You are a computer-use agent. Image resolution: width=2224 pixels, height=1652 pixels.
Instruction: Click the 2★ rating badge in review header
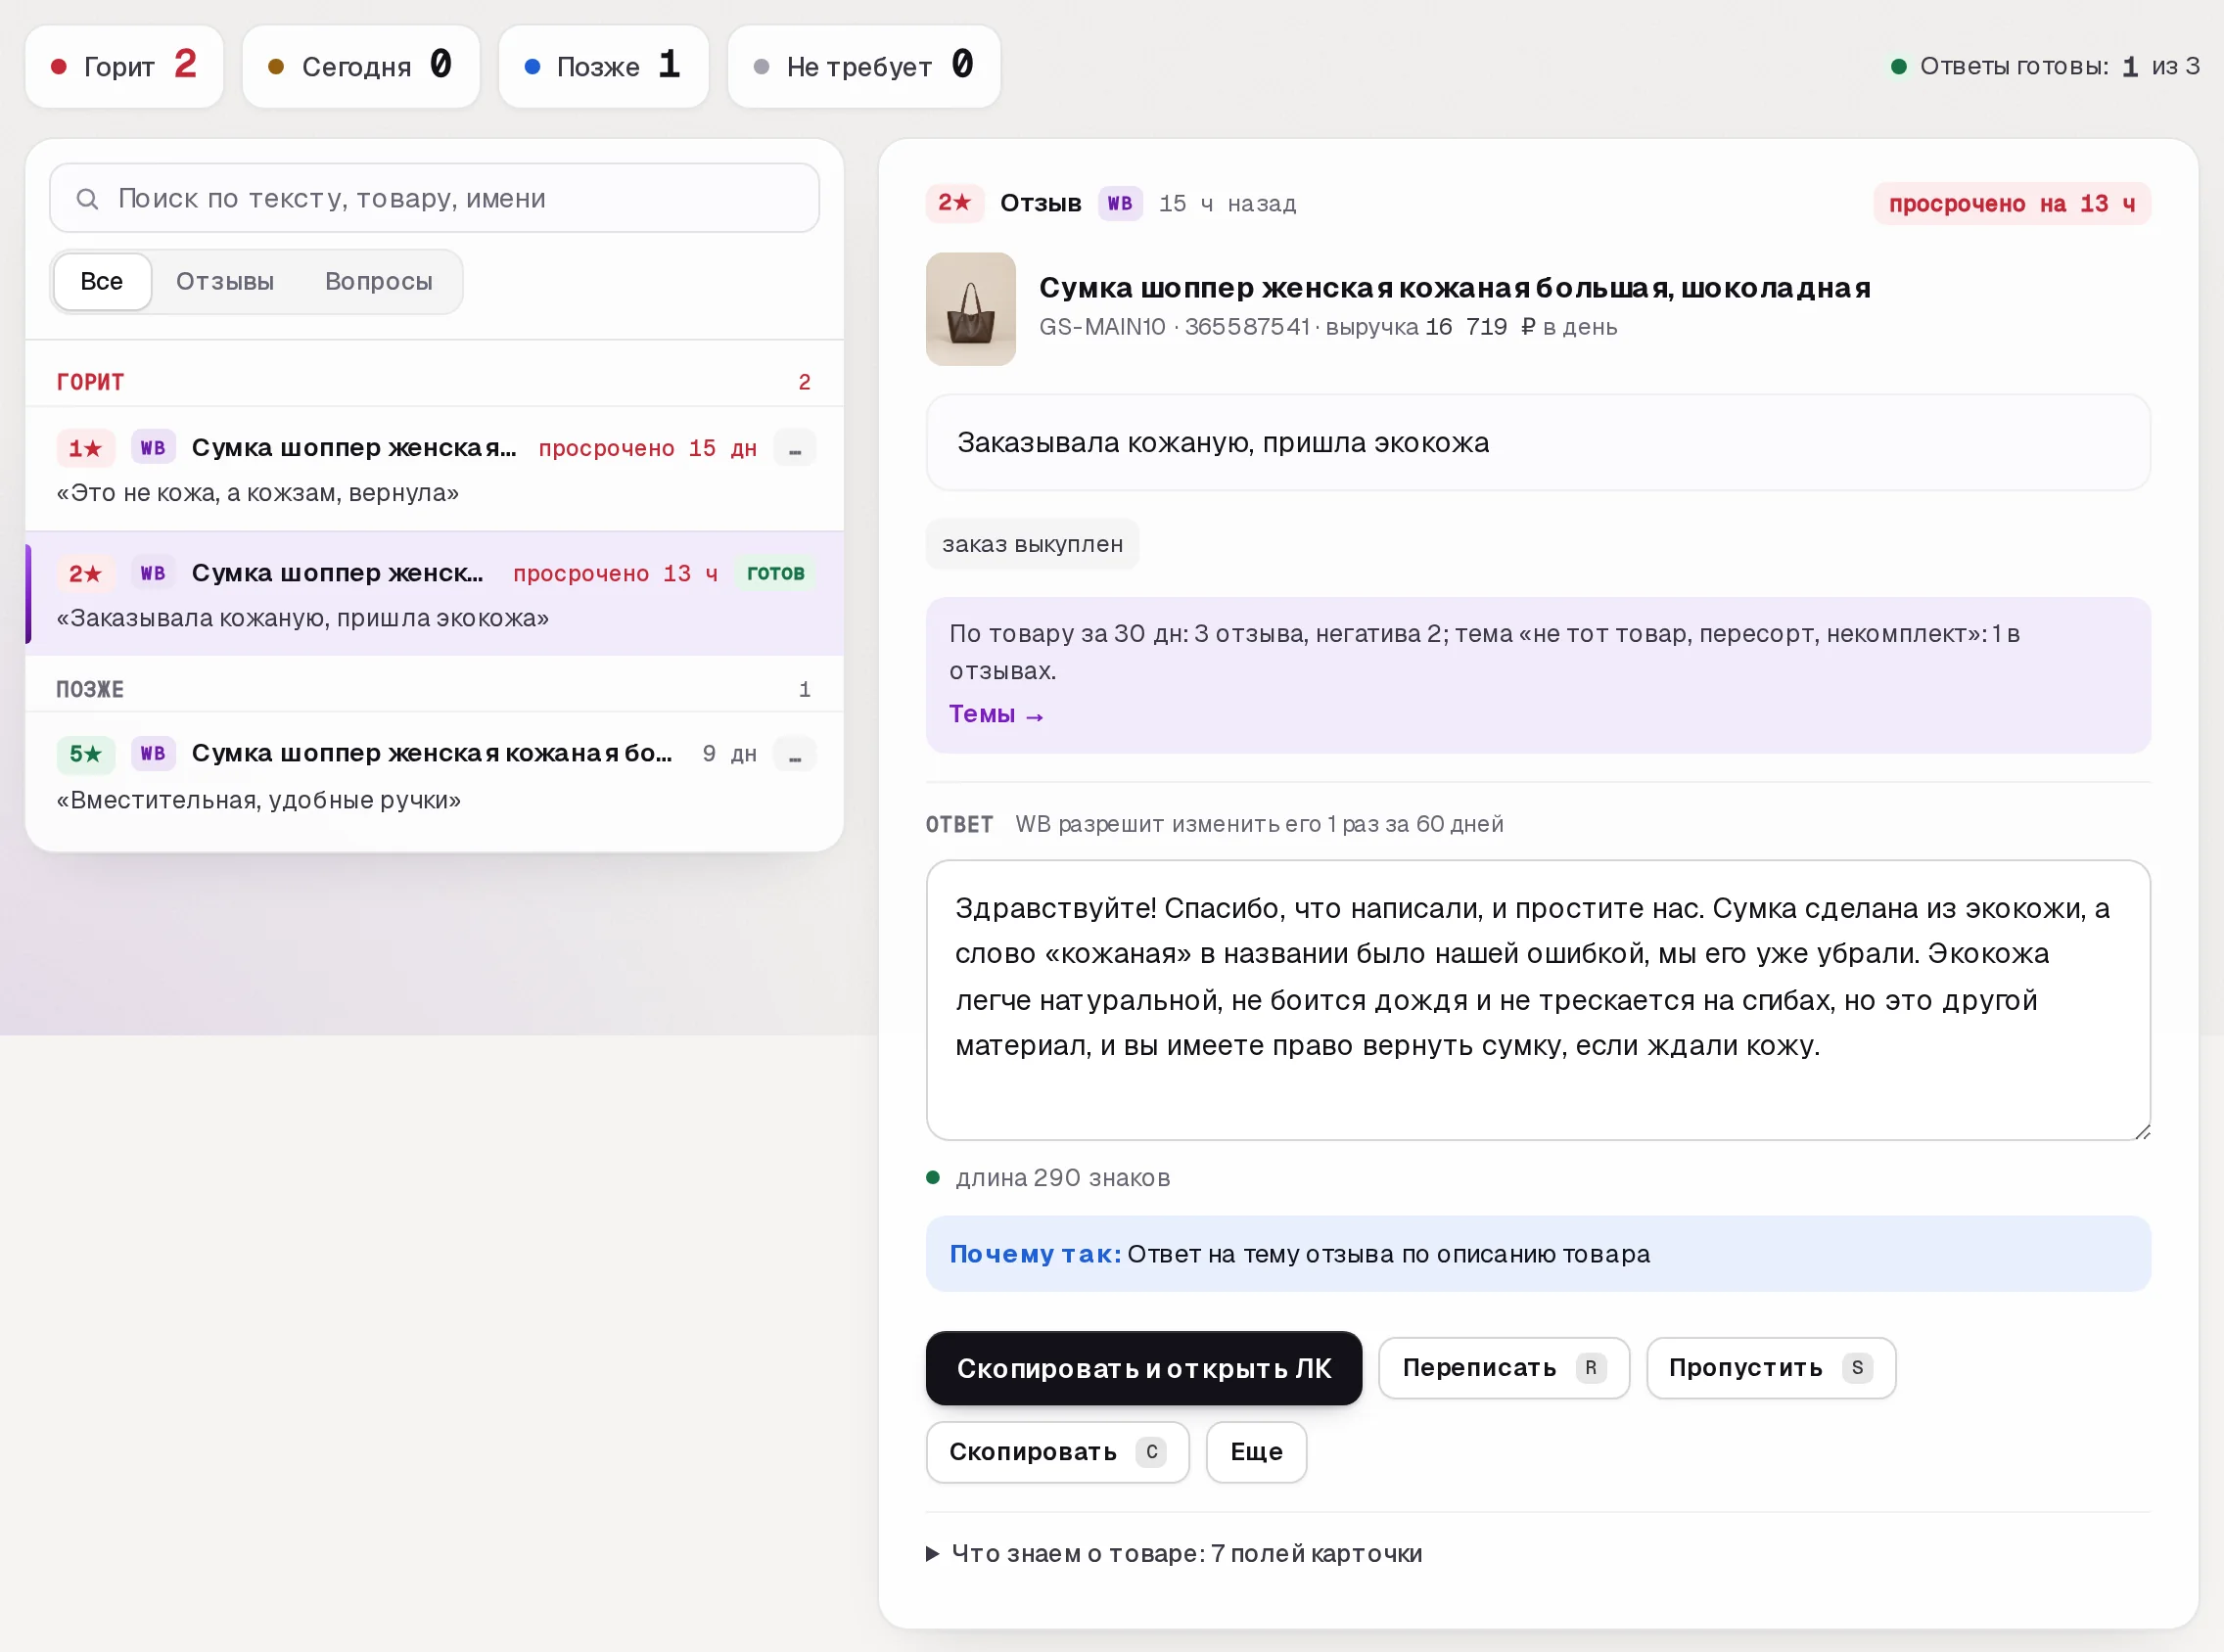click(x=954, y=203)
